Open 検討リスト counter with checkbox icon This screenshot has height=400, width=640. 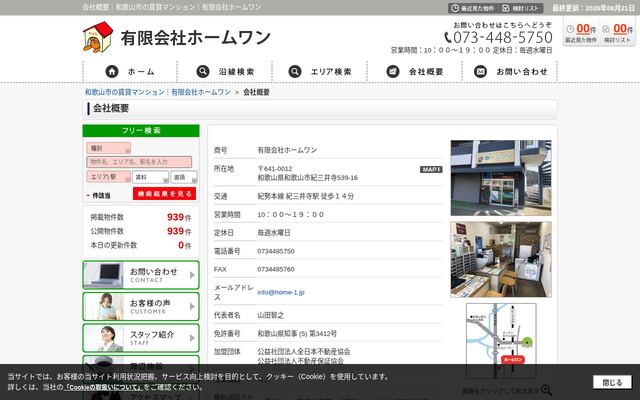click(x=617, y=33)
